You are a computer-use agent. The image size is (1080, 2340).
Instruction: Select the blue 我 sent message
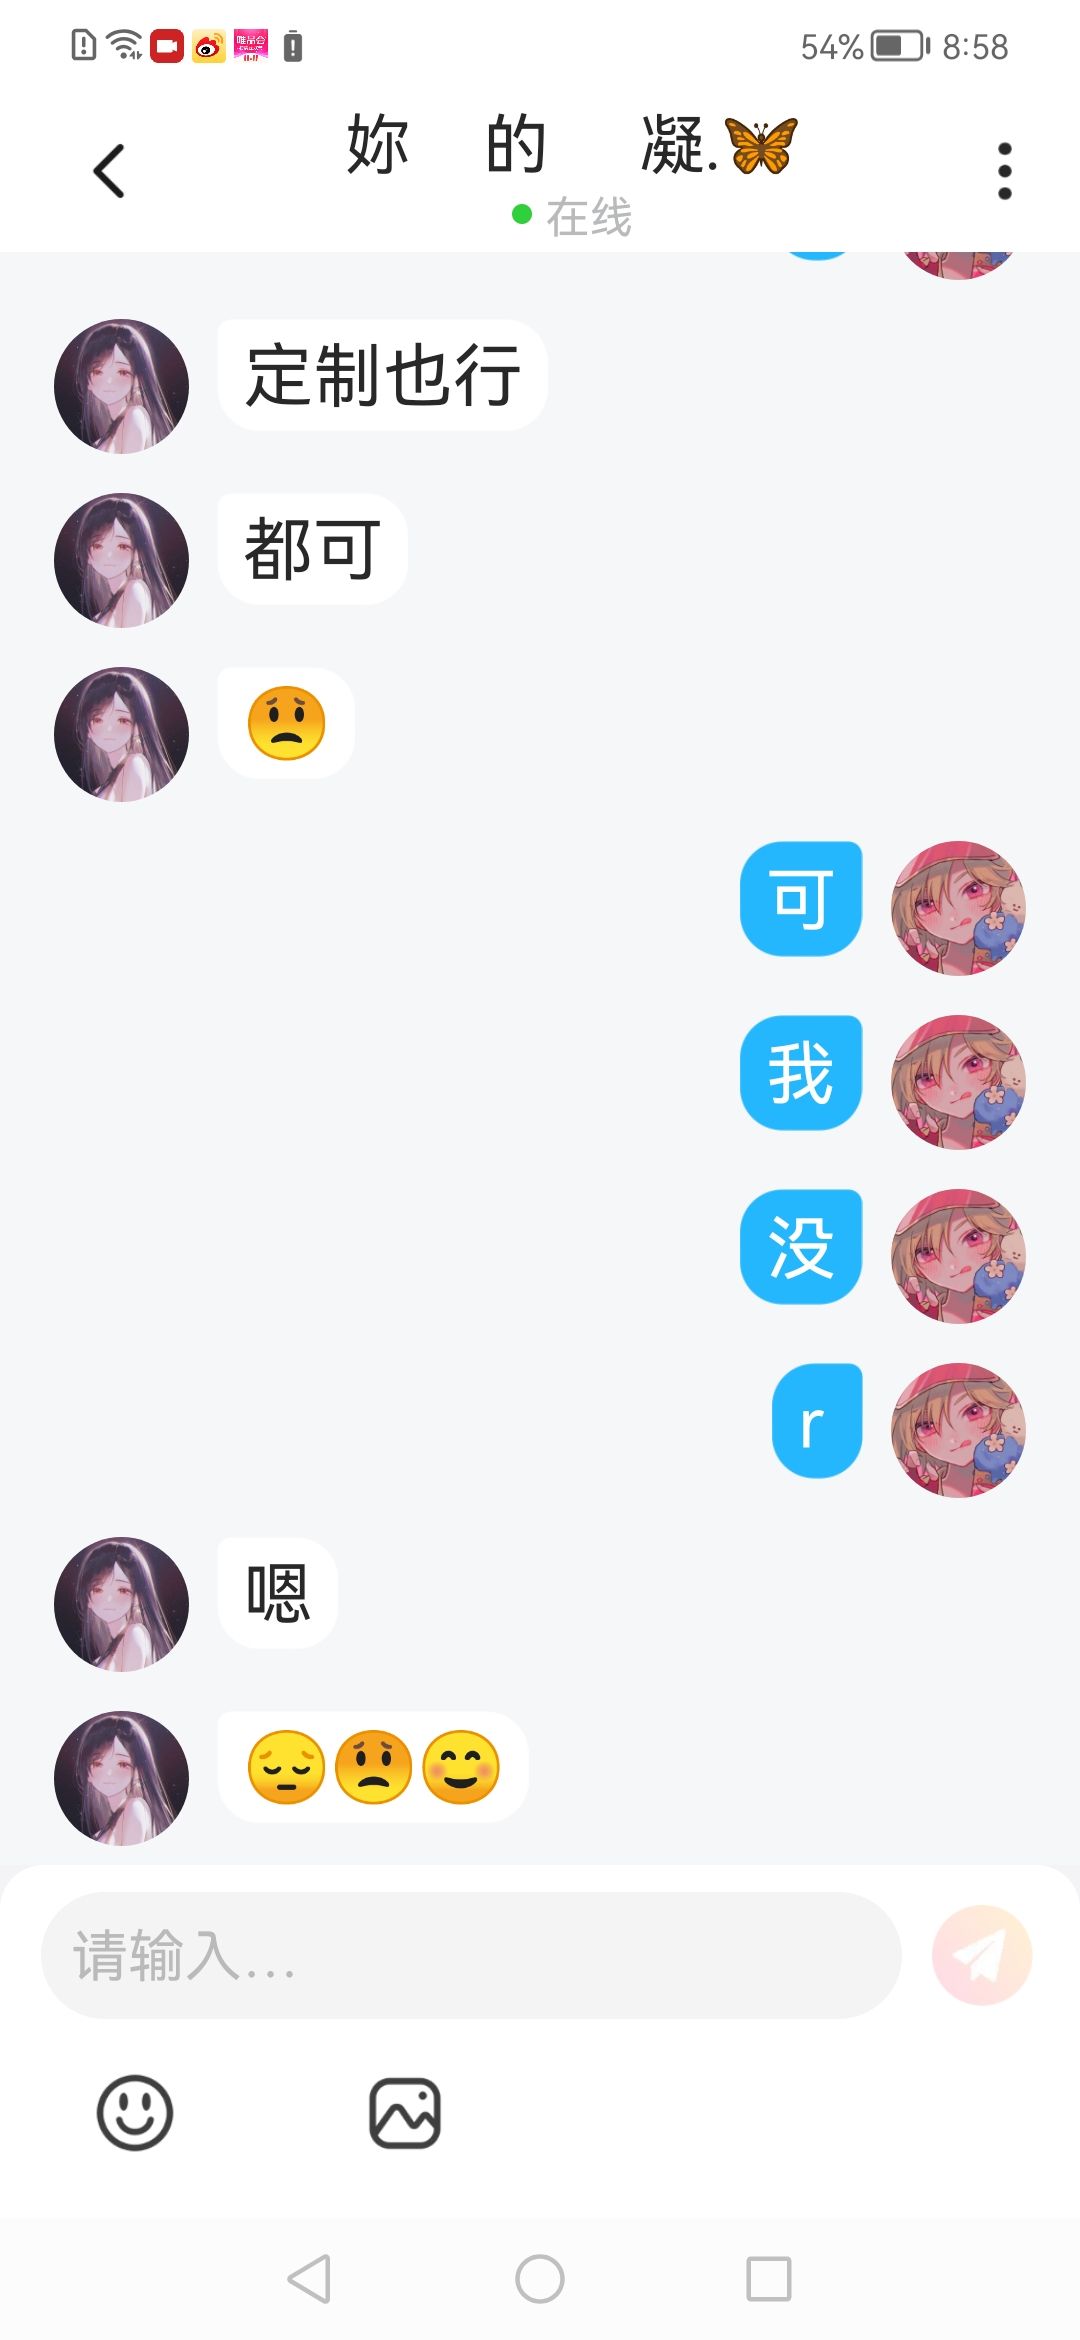click(801, 1072)
